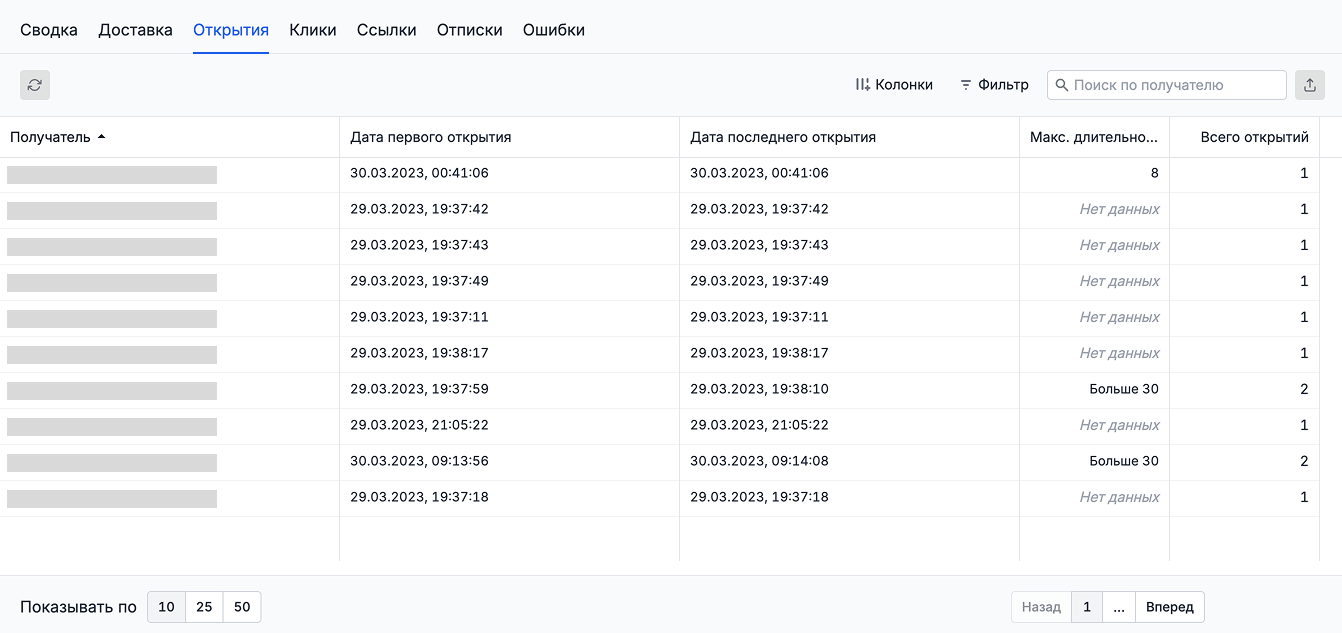Viewport: 1342px width, 633px height.
Task: Click page number 1 in pagination
Action: click(1087, 606)
